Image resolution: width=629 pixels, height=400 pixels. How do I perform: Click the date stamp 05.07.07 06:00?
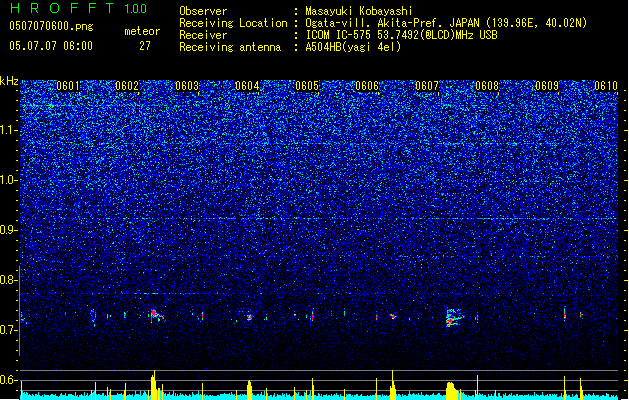[x=51, y=46]
